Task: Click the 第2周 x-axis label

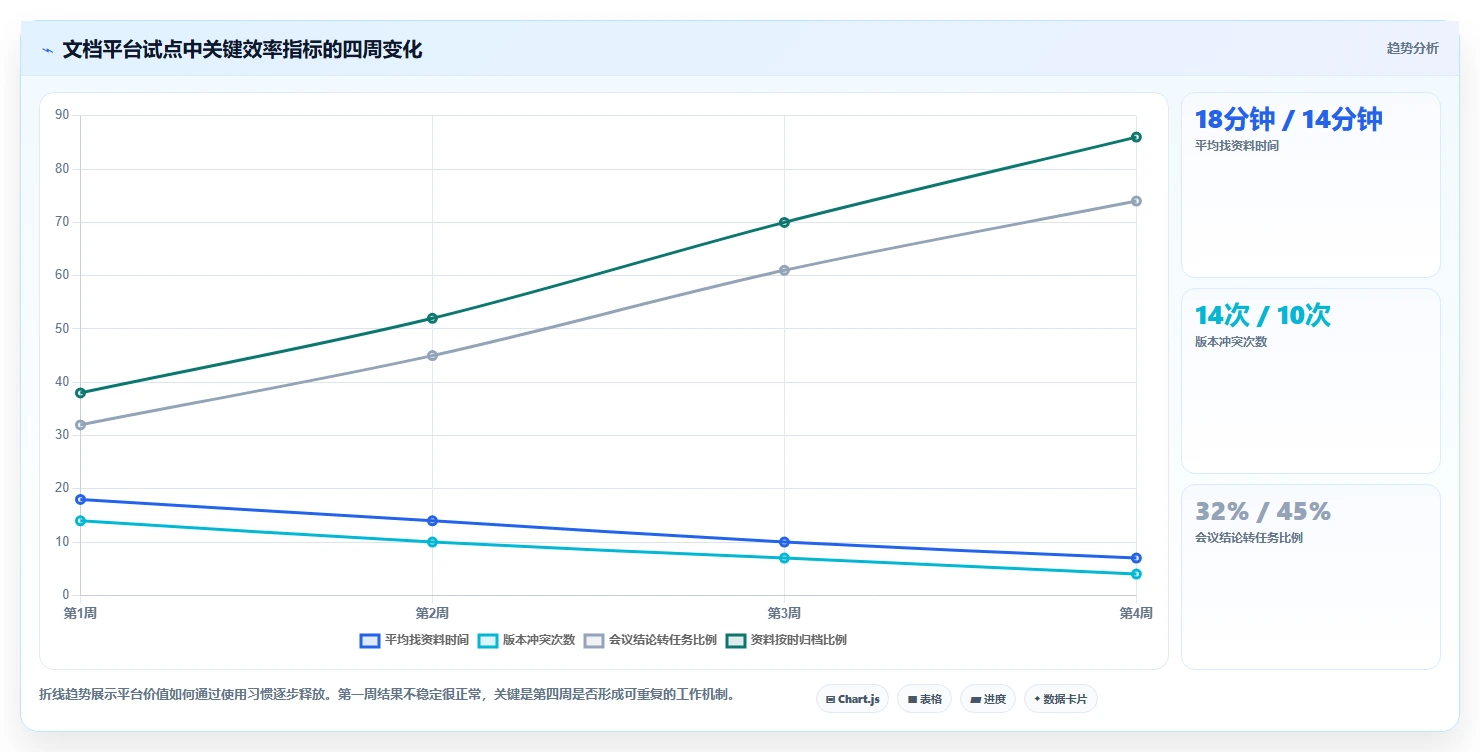Action: coord(432,613)
